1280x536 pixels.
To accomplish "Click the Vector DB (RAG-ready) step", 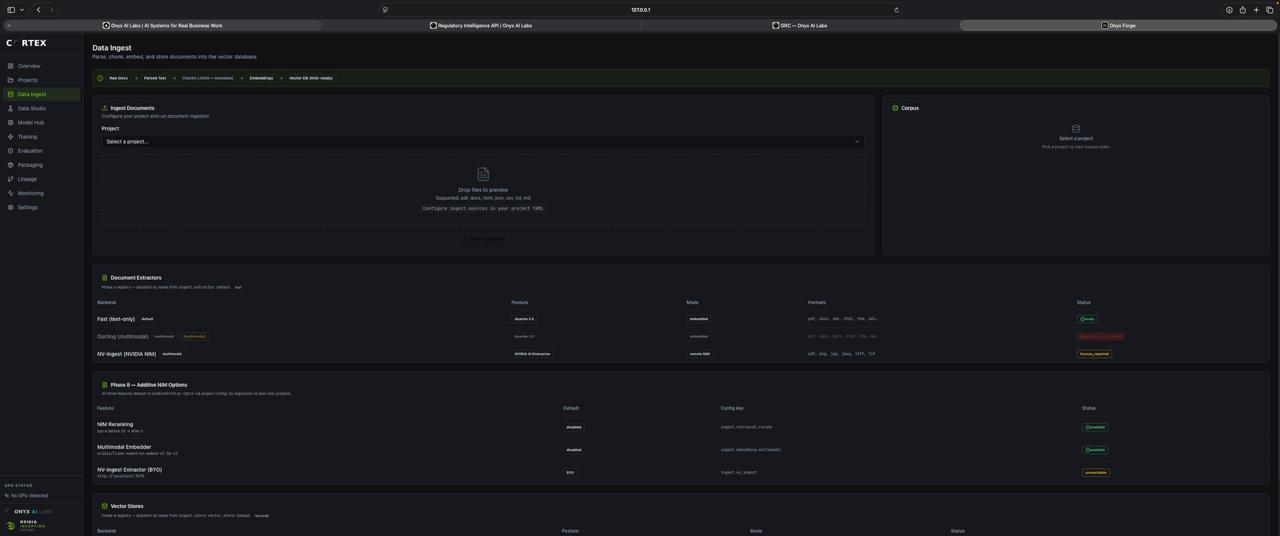I will tap(311, 78).
